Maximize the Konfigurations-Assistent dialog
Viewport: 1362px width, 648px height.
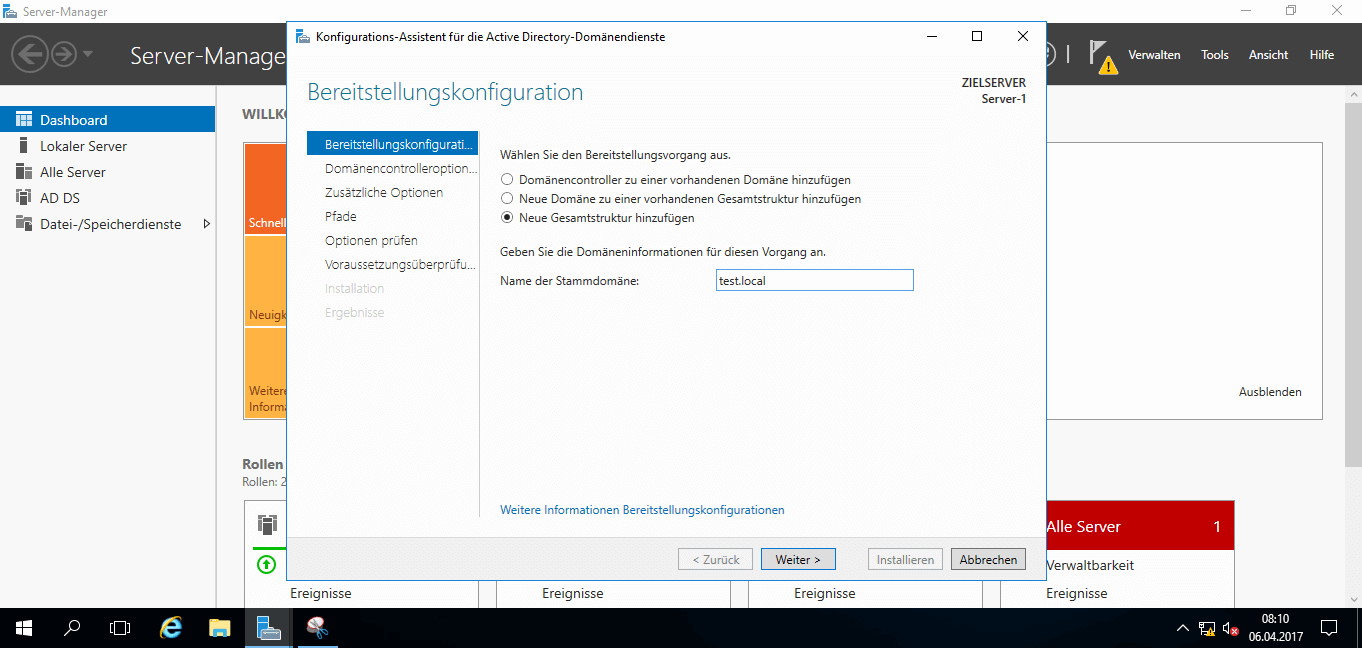point(977,37)
